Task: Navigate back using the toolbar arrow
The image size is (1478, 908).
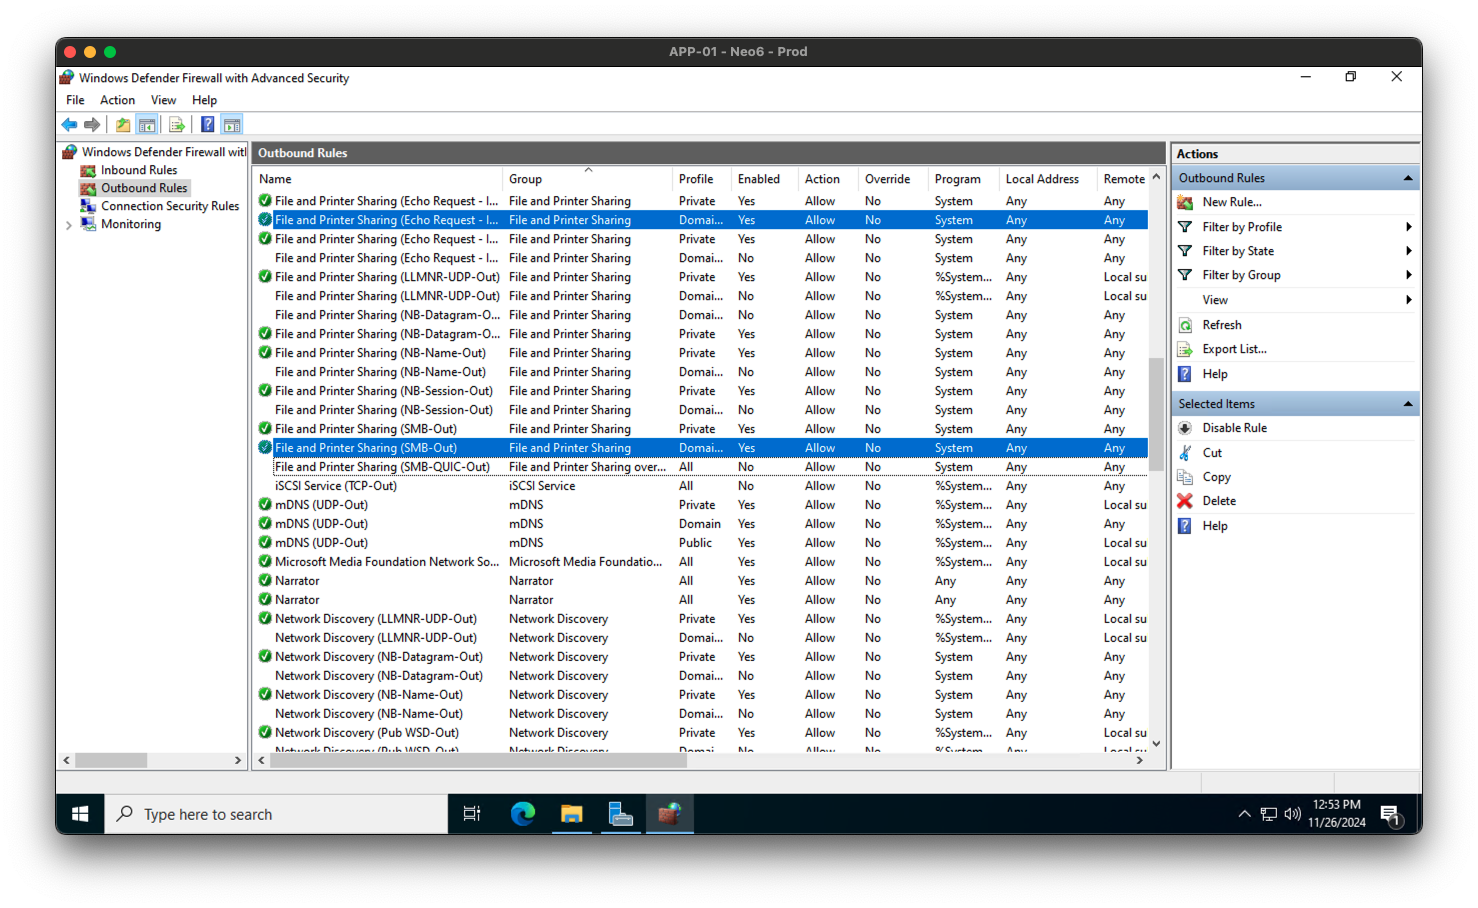Action: click(x=68, y=123)
